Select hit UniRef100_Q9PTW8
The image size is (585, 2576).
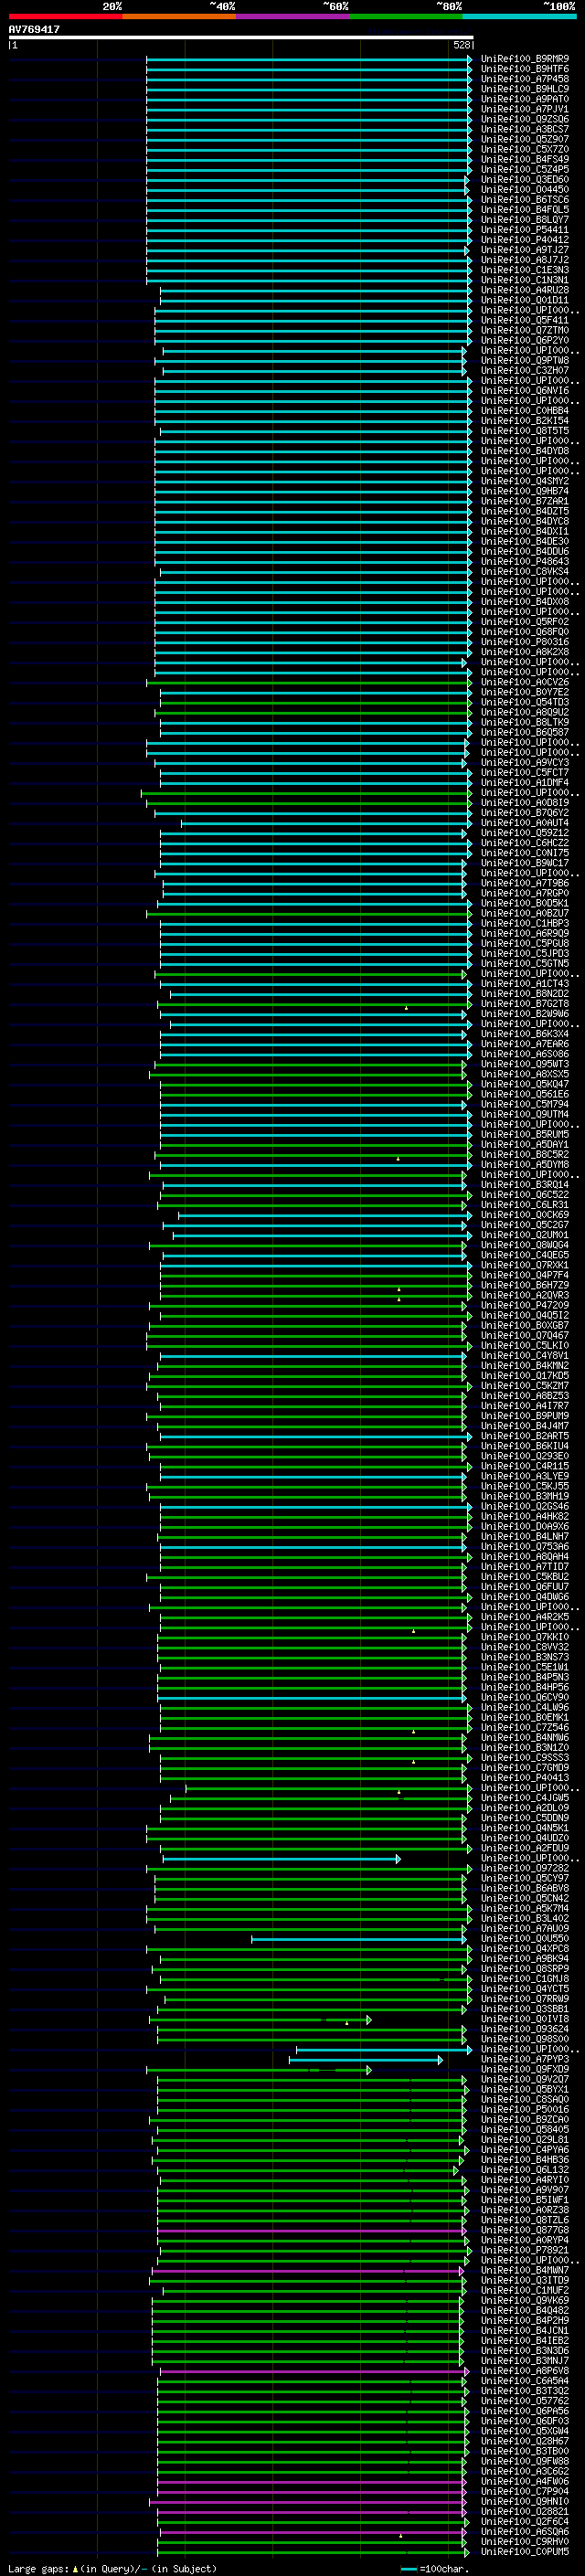[525, 360]
